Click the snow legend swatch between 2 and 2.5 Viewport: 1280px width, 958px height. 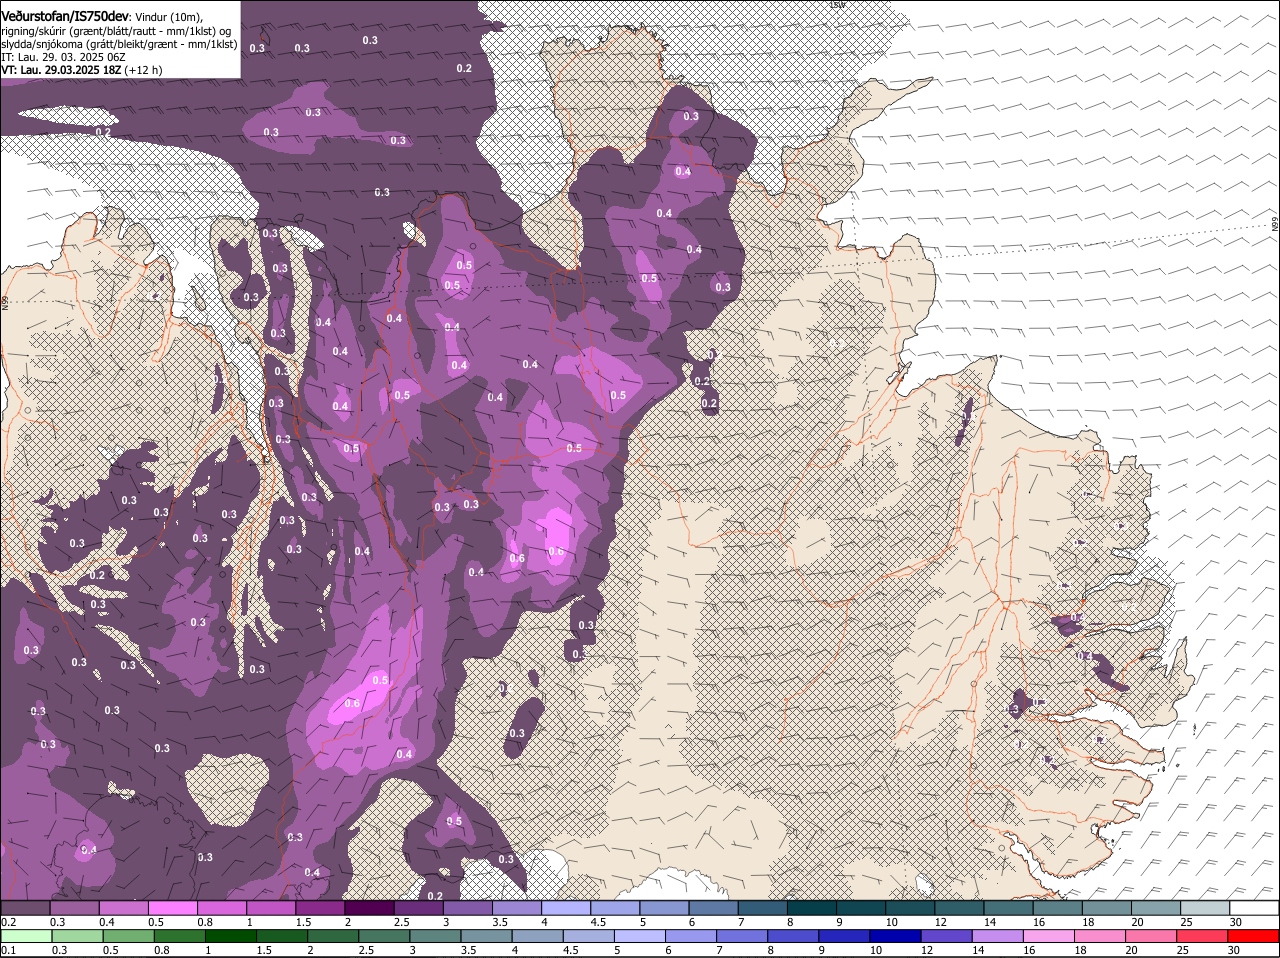point(369,908)
